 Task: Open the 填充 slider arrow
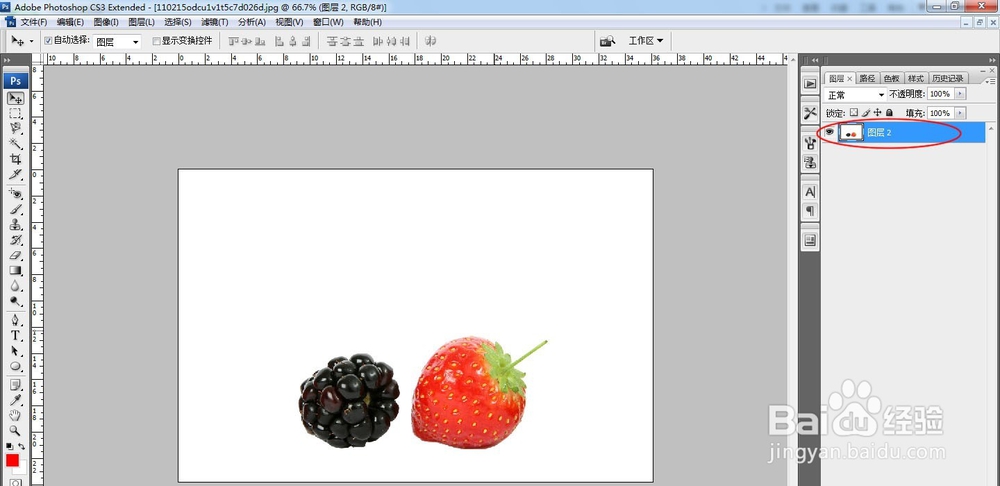click(960, 113)
